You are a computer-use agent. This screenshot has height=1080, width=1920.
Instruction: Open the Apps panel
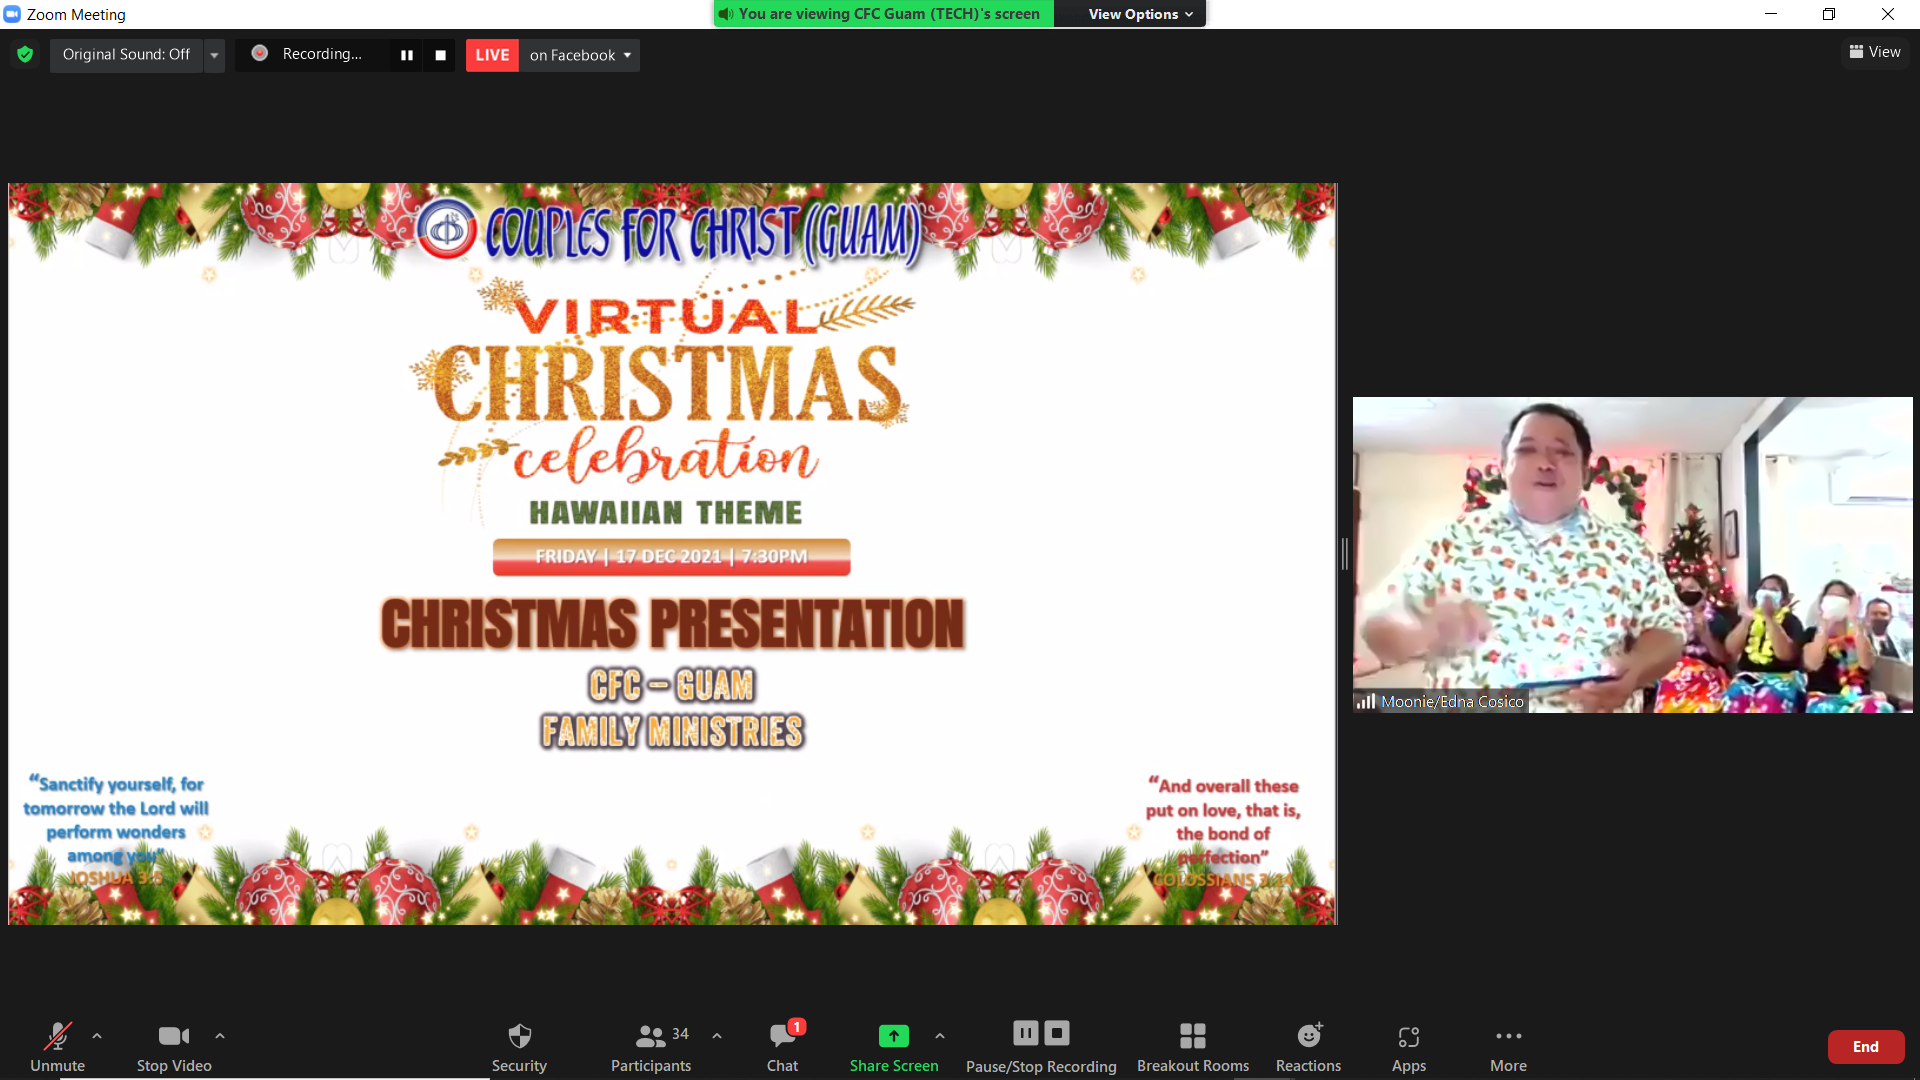click(x=1409, y=1046)
